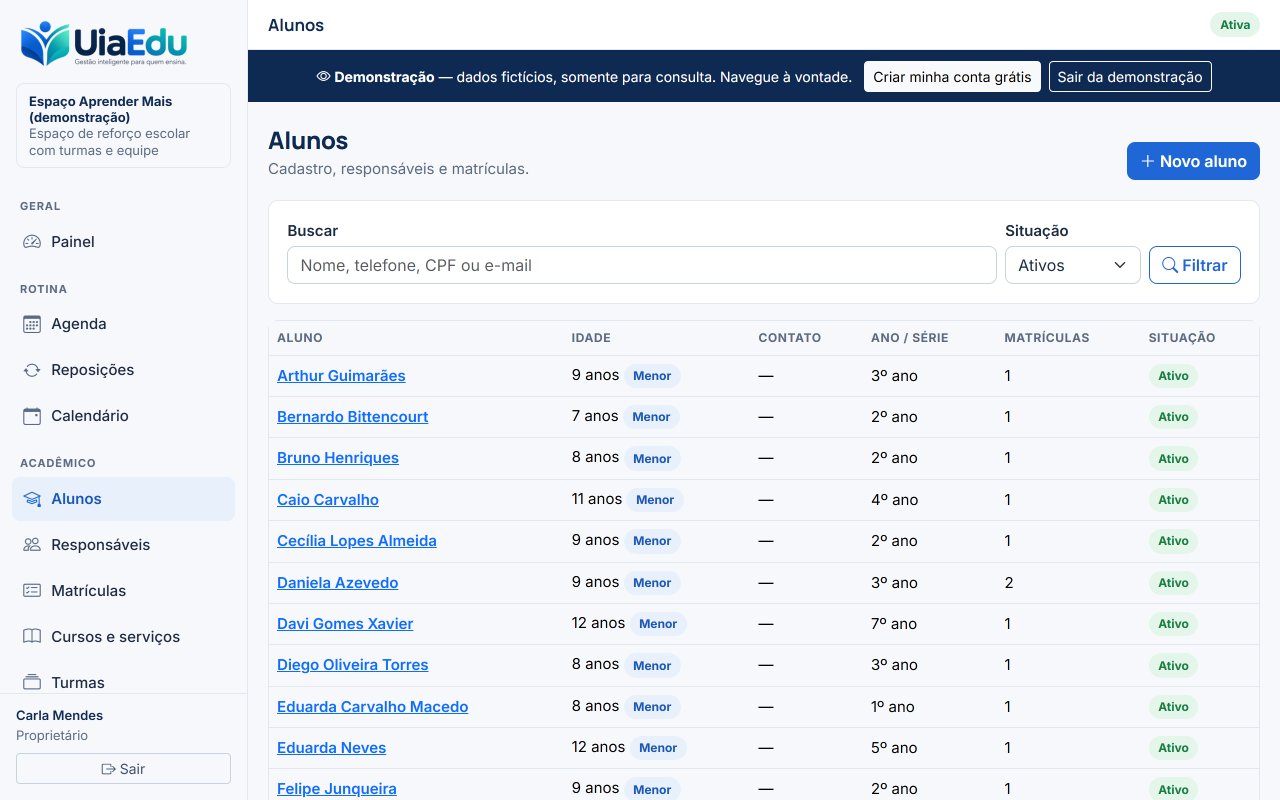Click the Agenda calendar grid icon
Image resolution: width=1280 pixels, height=800 pixels.
click(x=32, y=324)
